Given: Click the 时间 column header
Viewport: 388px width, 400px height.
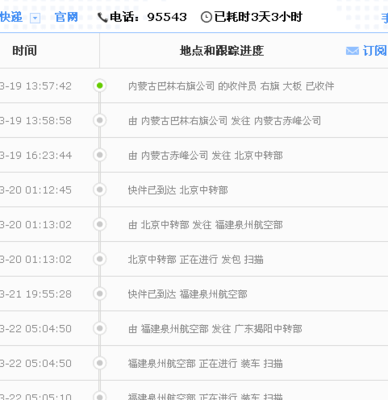Looking at the screenshot, I should click(x=24, y=51).
